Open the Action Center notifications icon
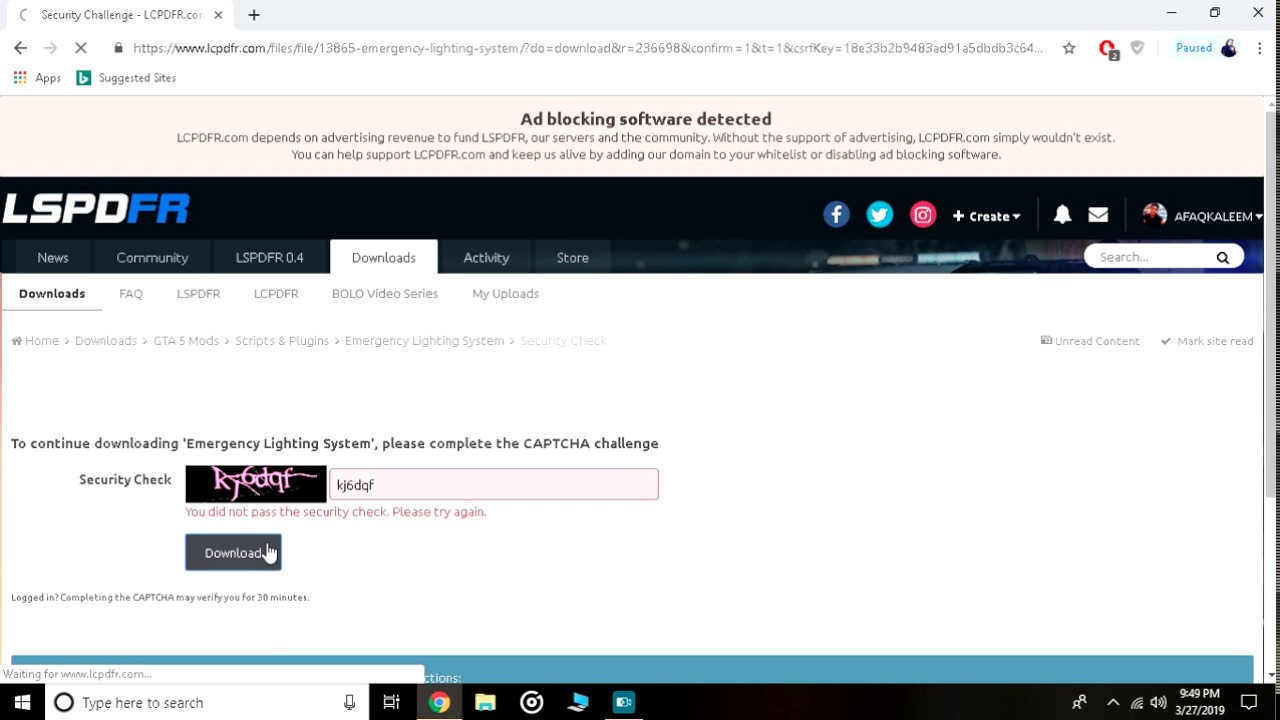 coord(1248,703)
